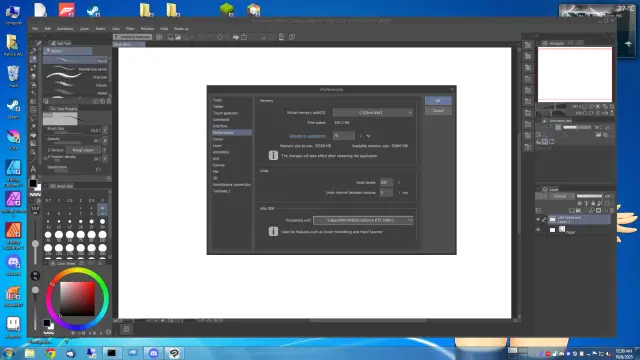
Task: Click the undo interval between strokes field
Action: 386,192
